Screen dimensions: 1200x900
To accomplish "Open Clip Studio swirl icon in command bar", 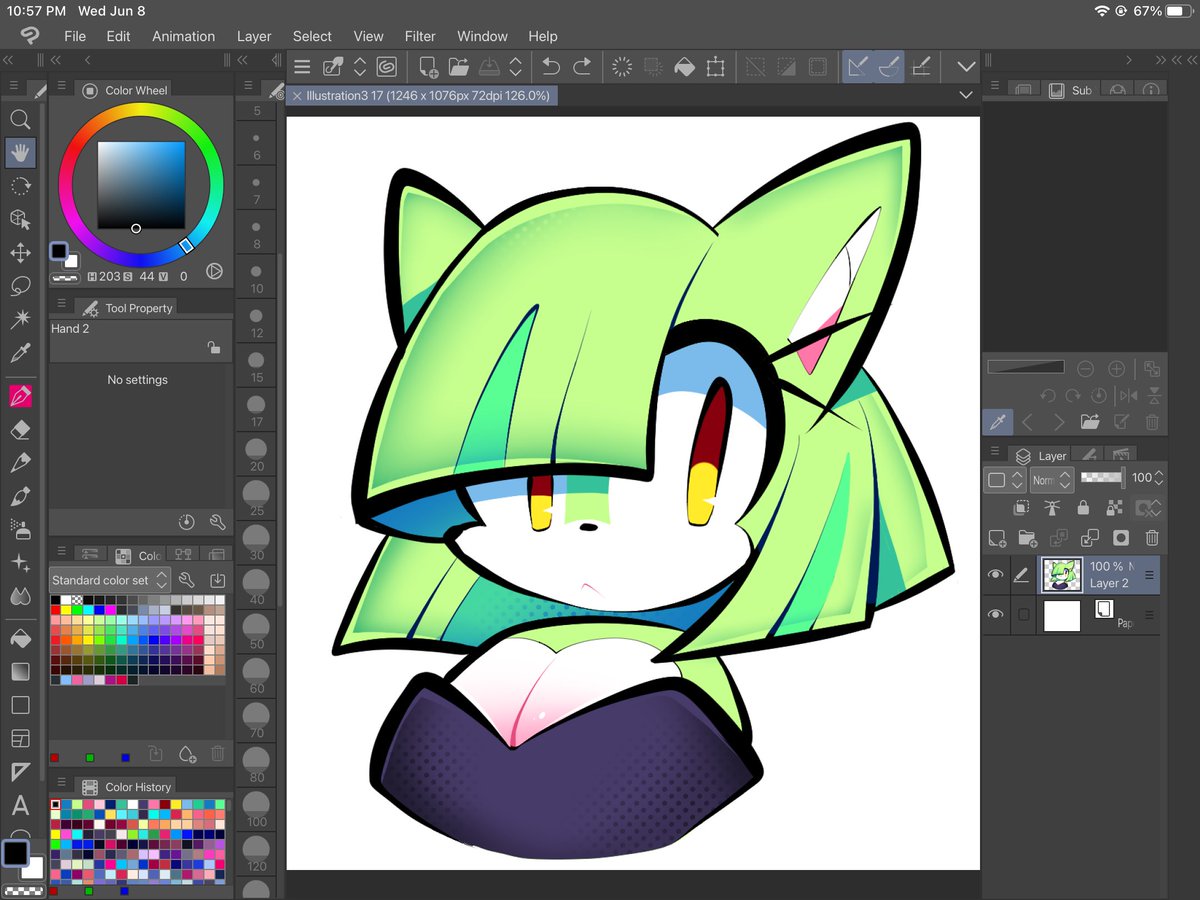I will click(x=387, y=67).
